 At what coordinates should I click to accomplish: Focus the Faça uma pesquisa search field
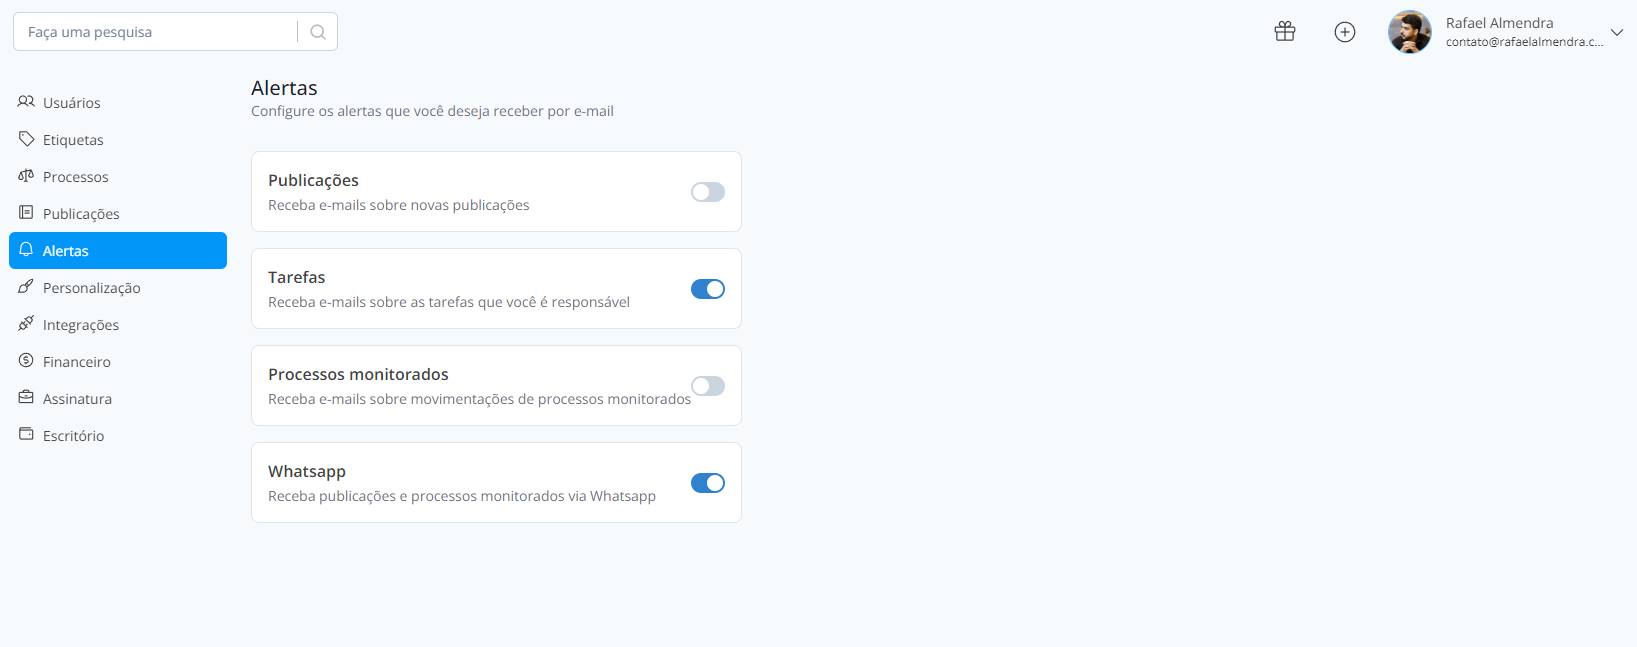[x=155, y=32]
